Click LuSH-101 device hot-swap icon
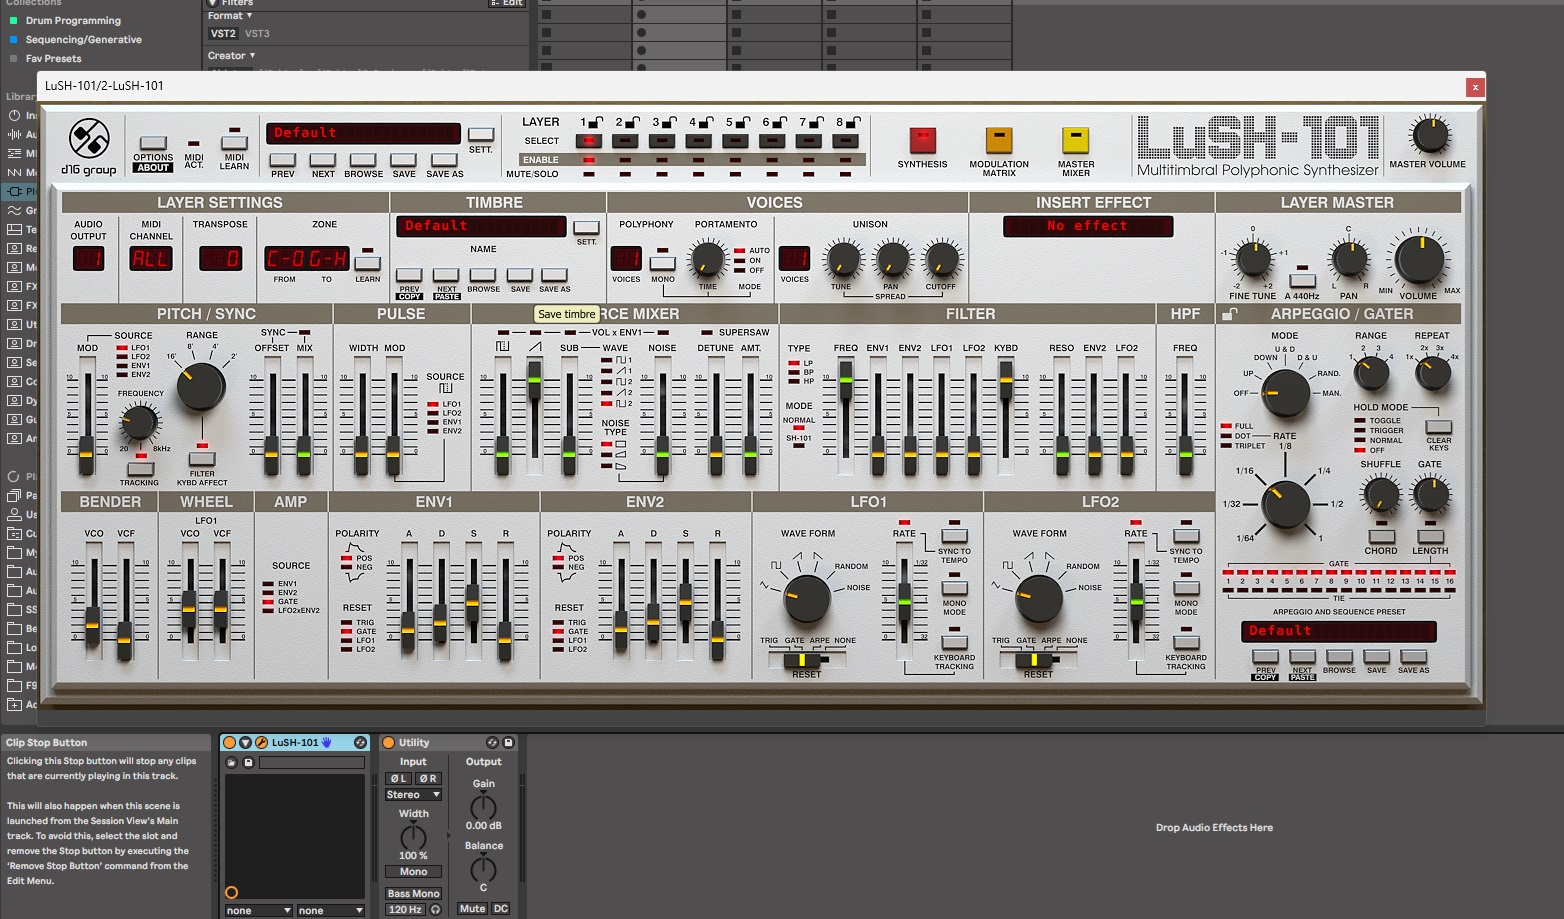Viewport: 1564px width, 919px height. [360, 742]
